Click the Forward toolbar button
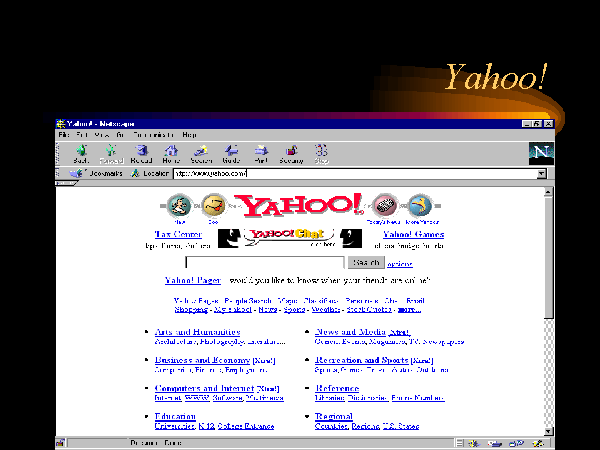Screen dimensions: 600x450 [110, 153]
